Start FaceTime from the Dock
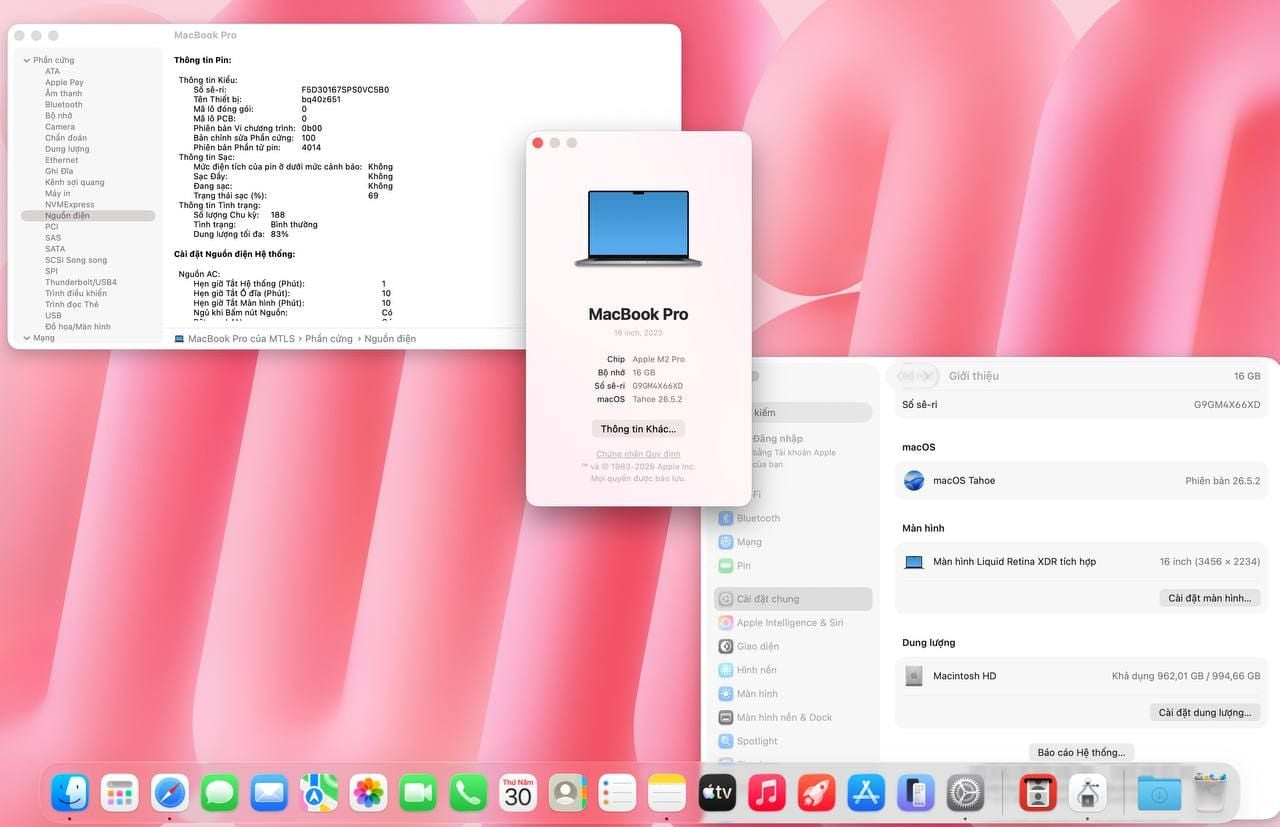Screen dimensions: 1280x827 (x=418, y=793)
